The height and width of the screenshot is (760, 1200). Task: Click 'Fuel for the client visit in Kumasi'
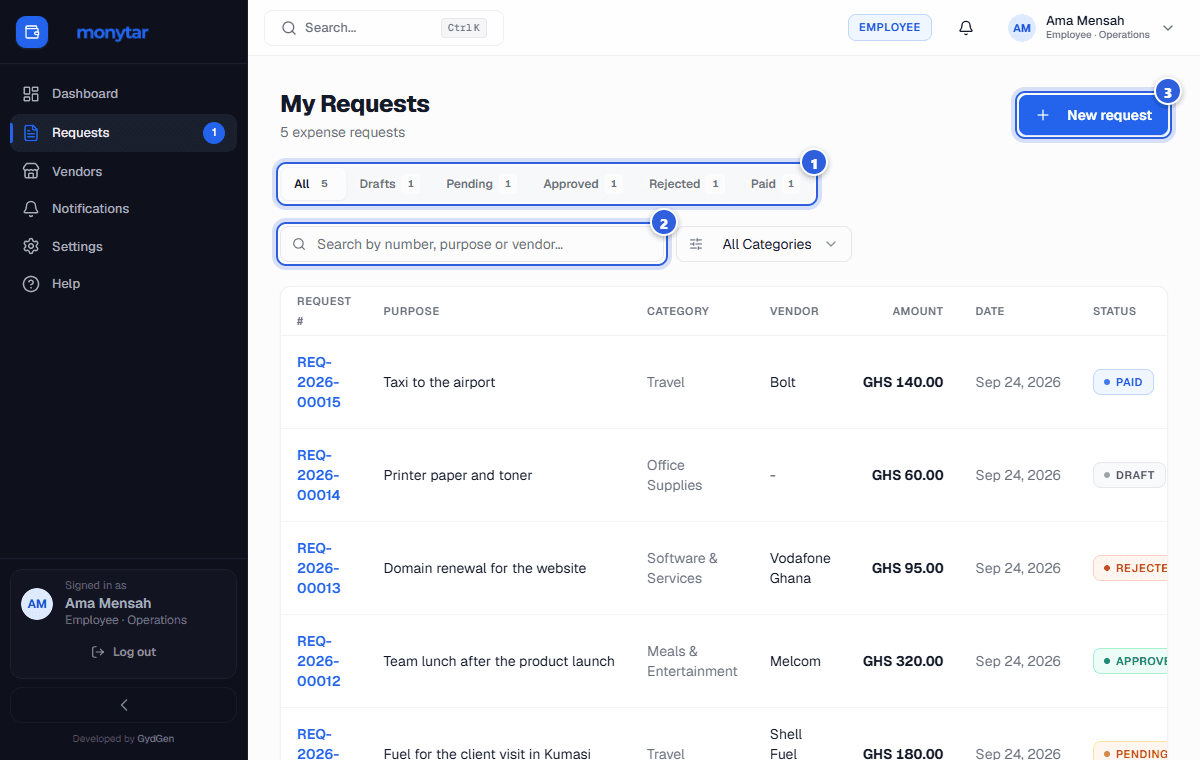click(487, 754)
